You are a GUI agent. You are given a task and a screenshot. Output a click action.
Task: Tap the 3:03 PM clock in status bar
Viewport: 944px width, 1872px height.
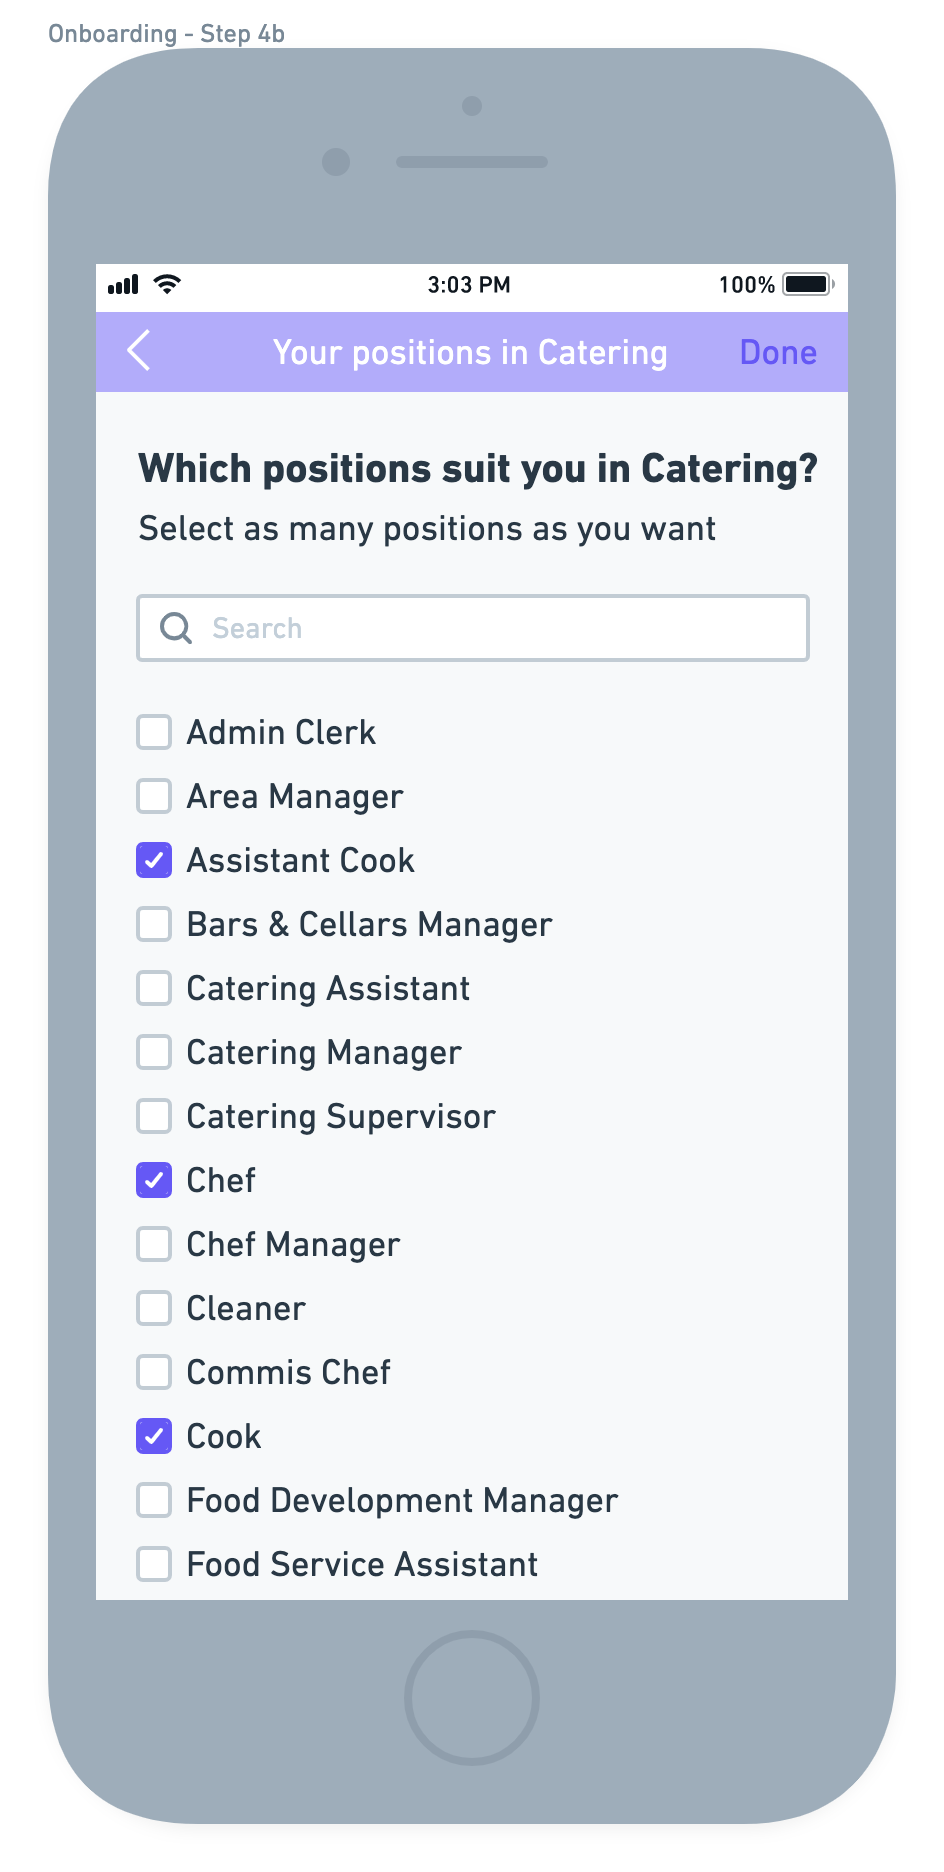[469, 285]
